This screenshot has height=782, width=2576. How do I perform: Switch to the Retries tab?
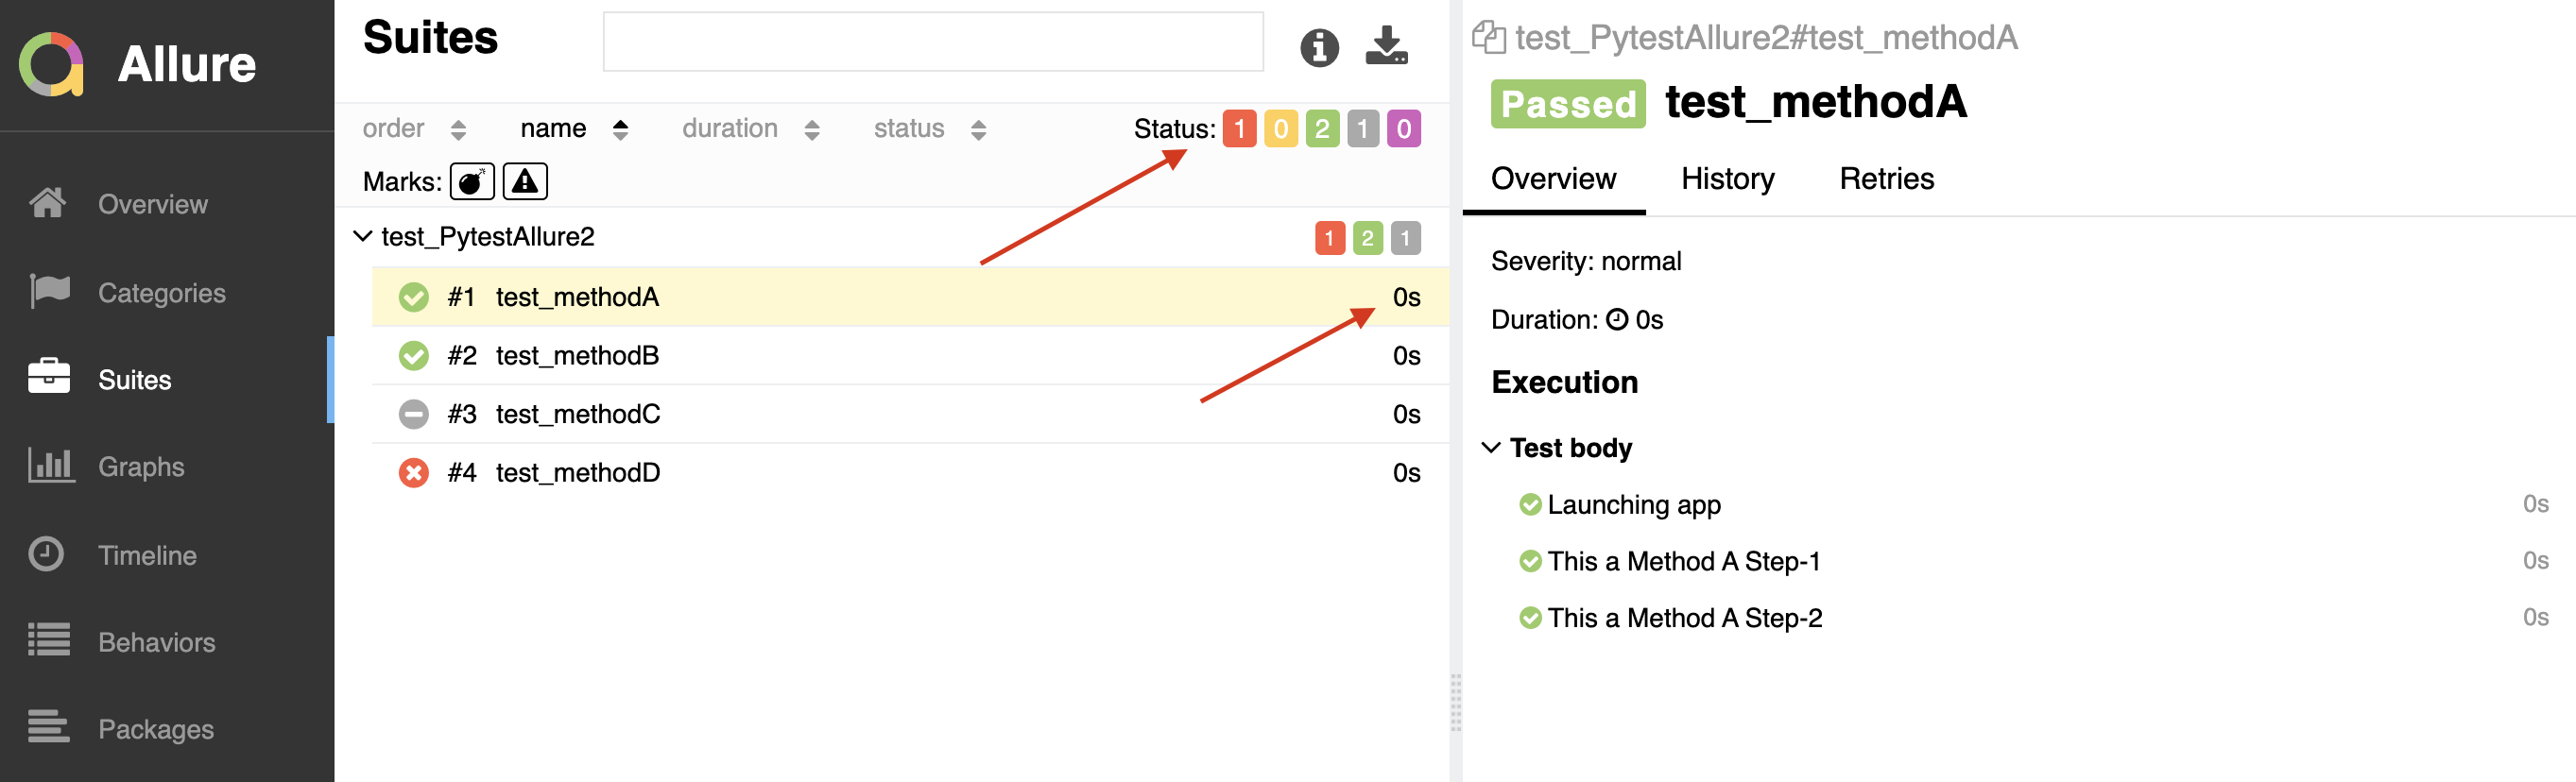tap(1886, 179)
